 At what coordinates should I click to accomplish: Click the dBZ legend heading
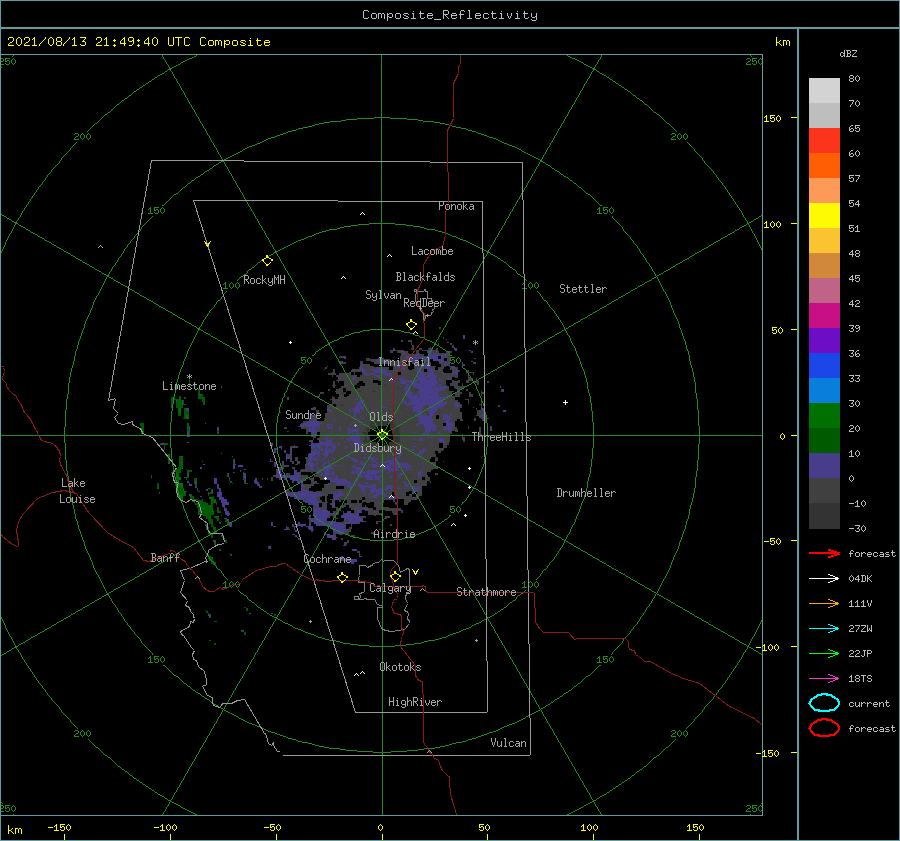[848, 53]
